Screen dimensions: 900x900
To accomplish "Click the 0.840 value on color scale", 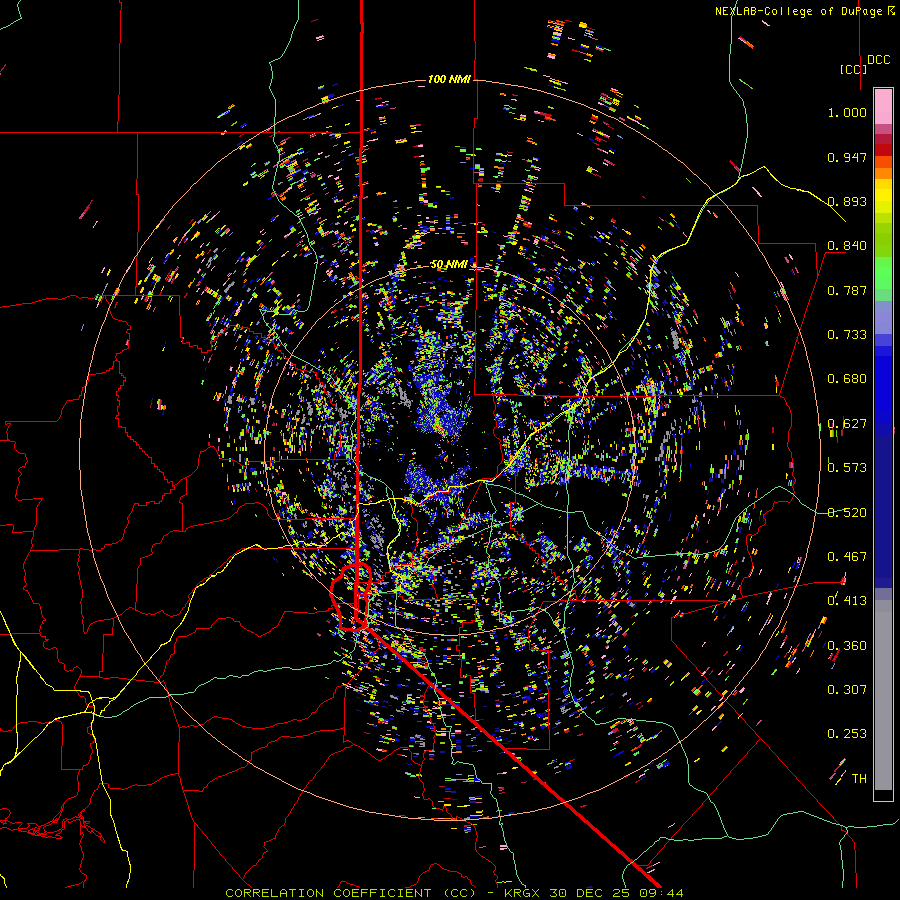I will pos(847,246).
